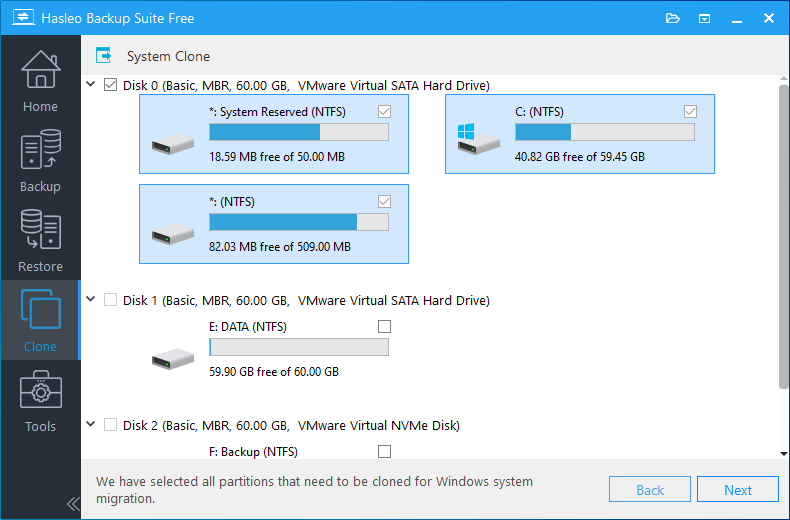This screenshot has height=520, width=790.
Task: Toggle the System Reserved partition checkbox
Action: click(x=384, y=111)
